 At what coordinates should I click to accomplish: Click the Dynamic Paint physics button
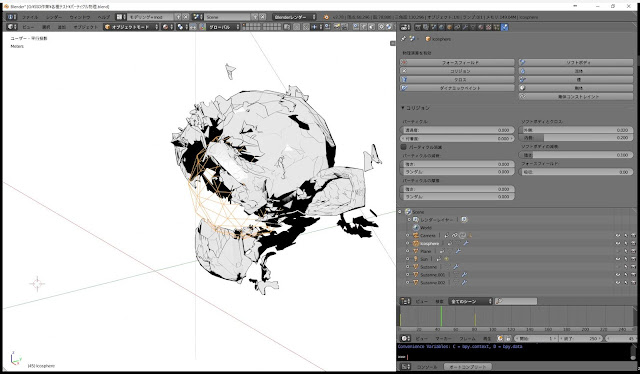tap(457, 88)
